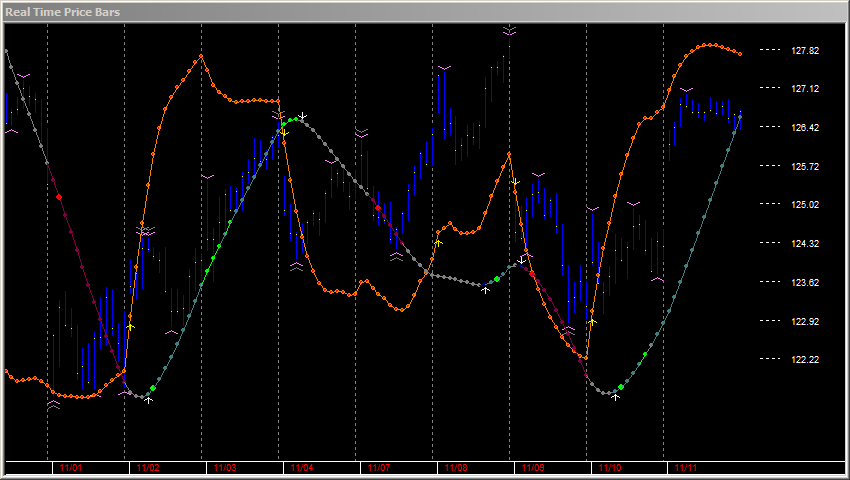Screen dimensions: 850x480
Task: Select the 11/04 date label
Action: point(302,468)
